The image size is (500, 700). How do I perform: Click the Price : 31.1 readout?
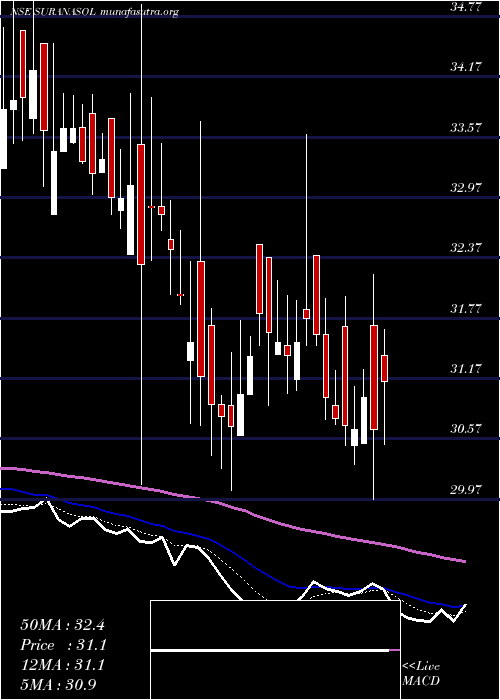pos(62,645)
